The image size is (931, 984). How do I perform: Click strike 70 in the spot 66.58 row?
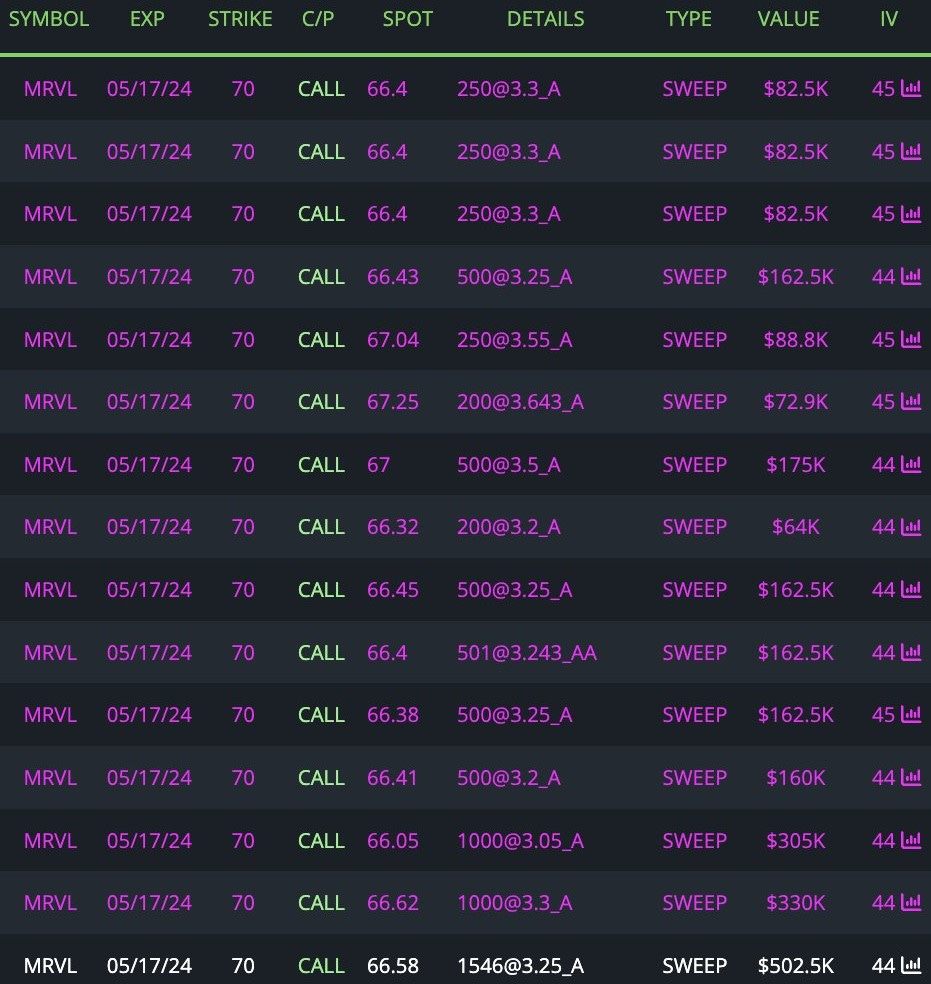click(x=243, y=965)
